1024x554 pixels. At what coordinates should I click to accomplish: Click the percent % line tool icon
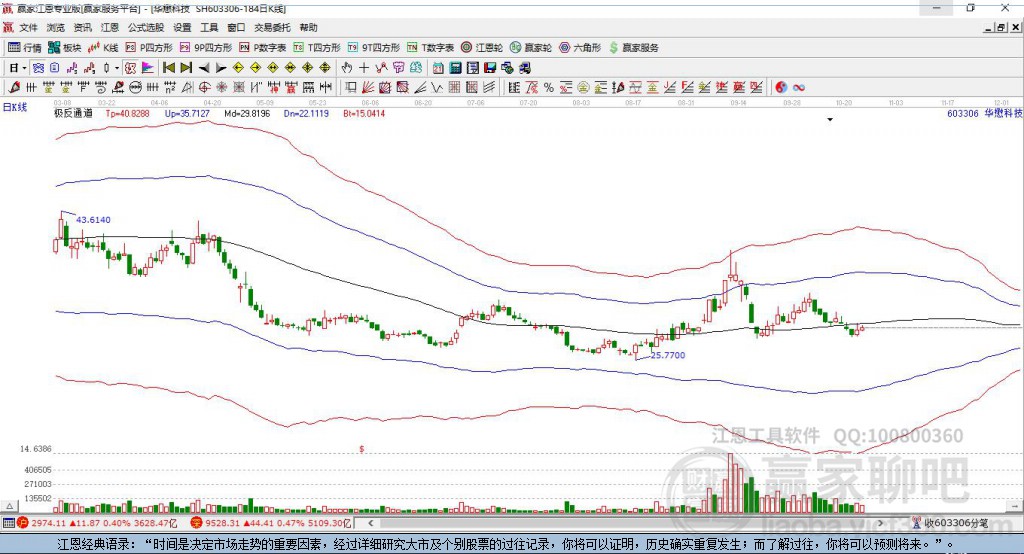(x=549, y=87)
